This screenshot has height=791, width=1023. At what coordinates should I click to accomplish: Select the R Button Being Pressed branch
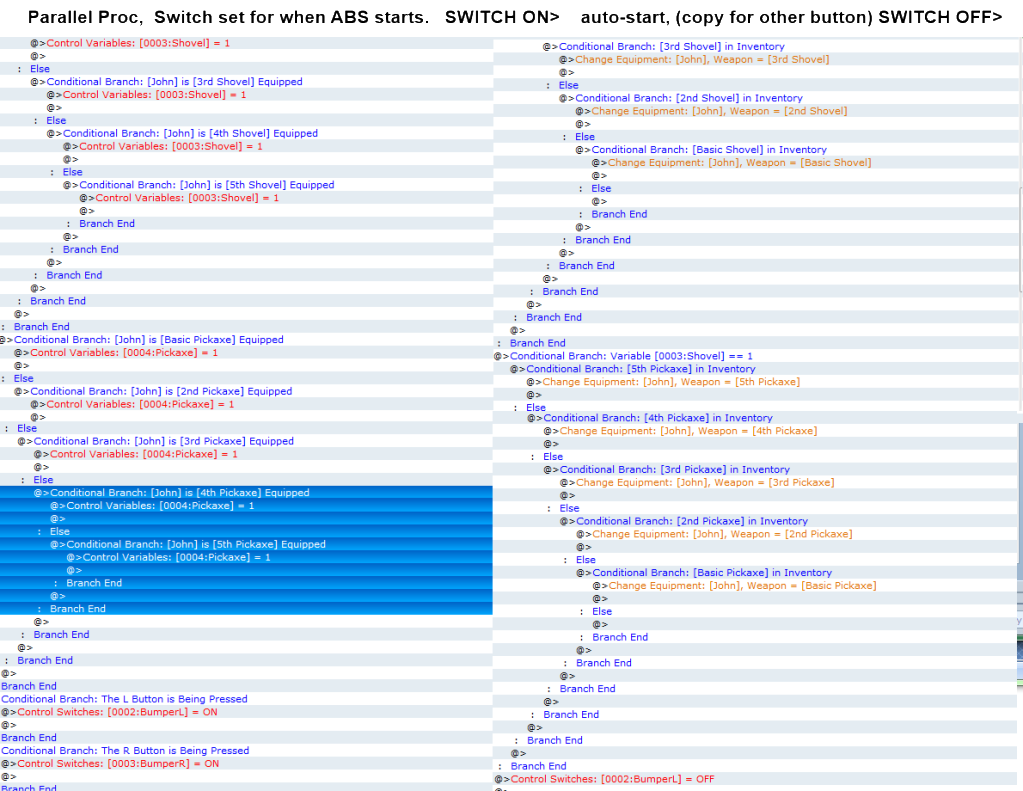(x=125, y=751)
